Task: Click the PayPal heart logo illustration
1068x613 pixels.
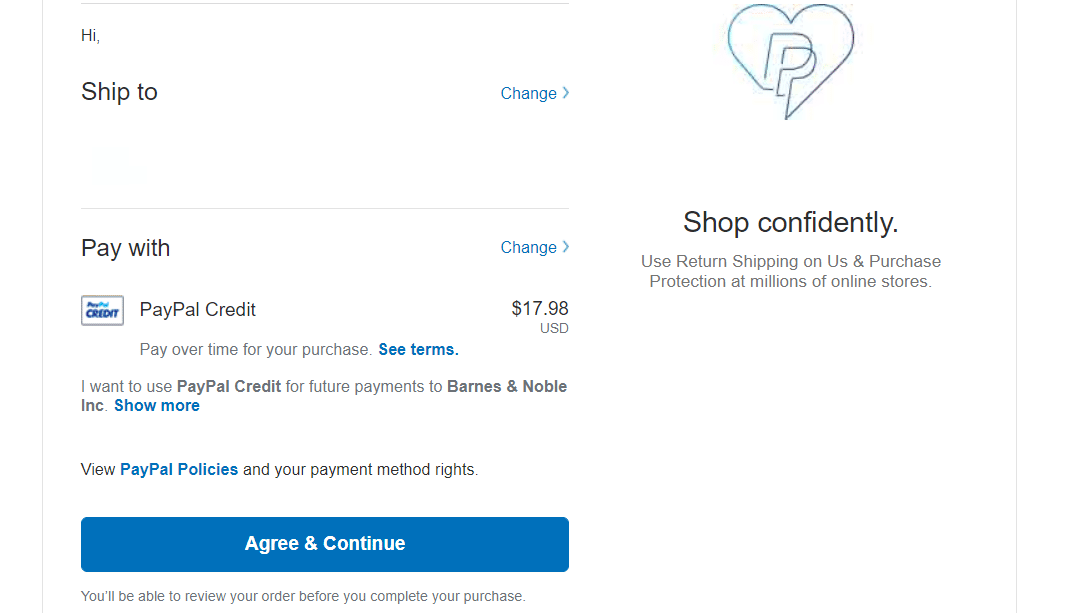Action: pyautogui.click(x=790, y=62)
